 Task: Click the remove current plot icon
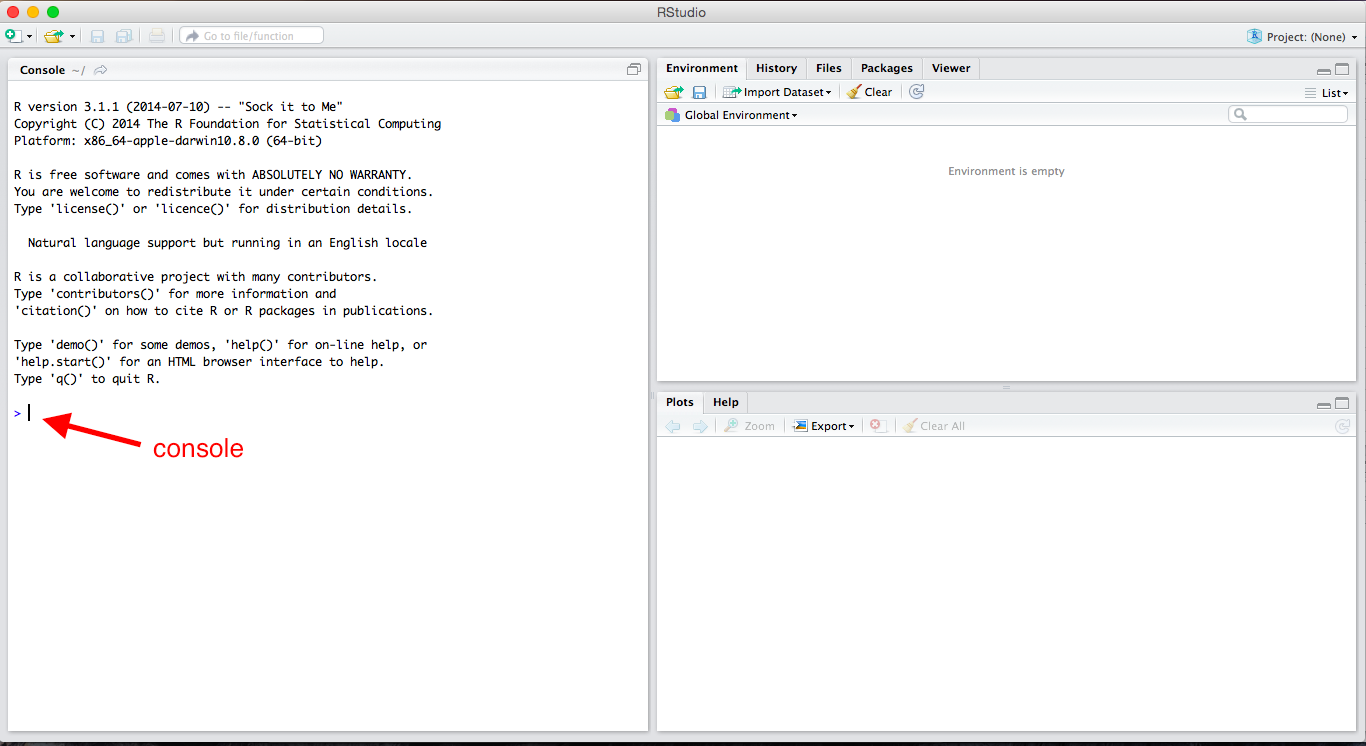pyautogui.click(x=877, y=426)
